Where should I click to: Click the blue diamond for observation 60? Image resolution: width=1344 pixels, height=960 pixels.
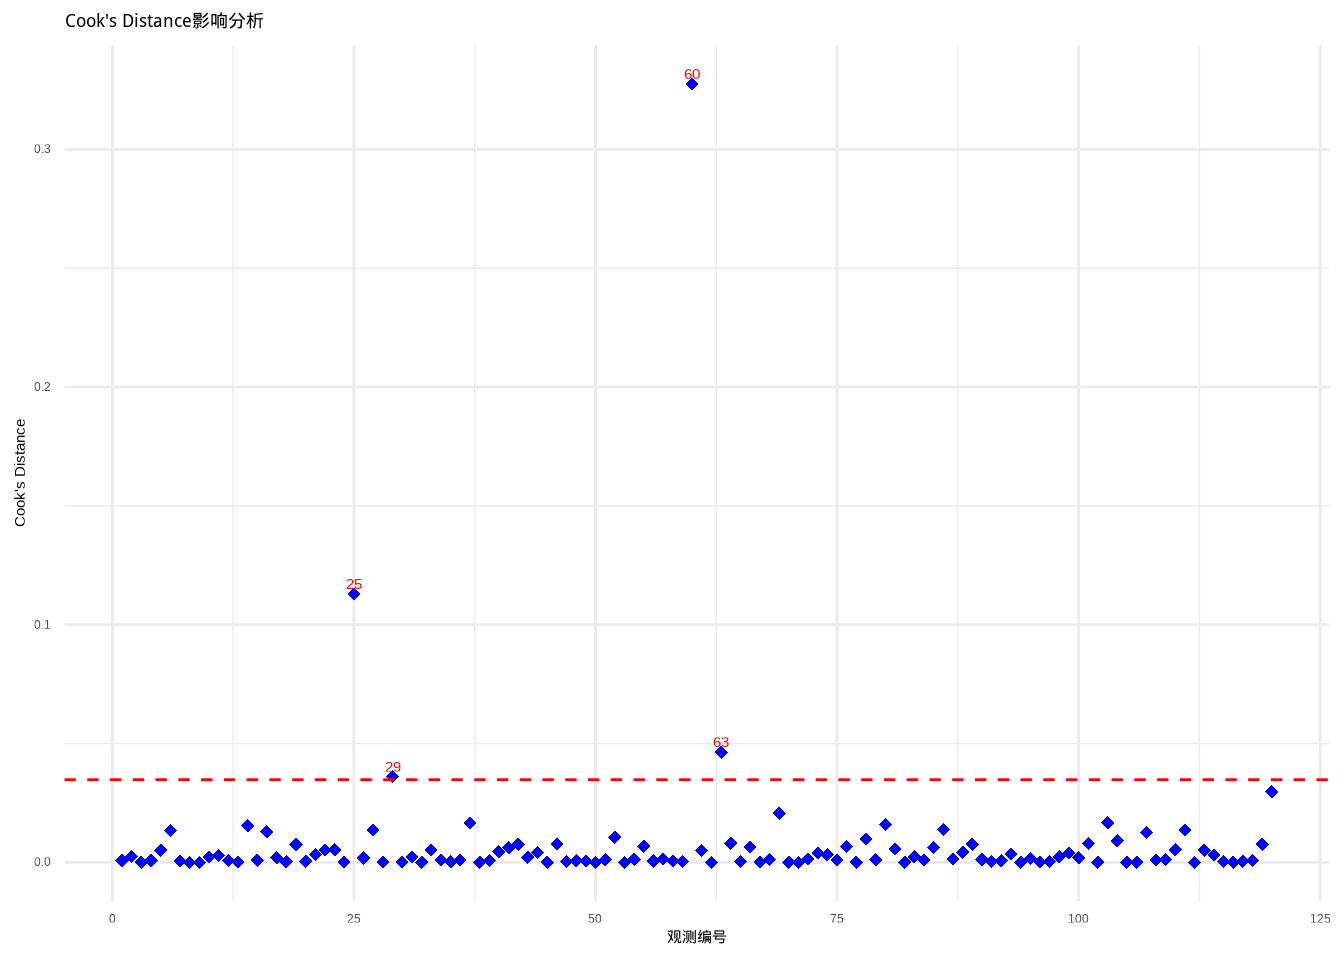(691, 84)
